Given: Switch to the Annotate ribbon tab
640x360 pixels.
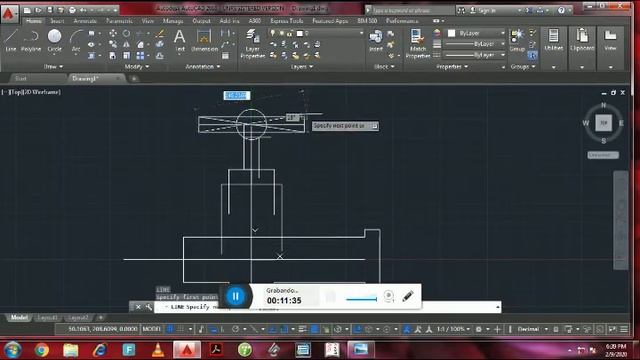Looking at the screenshot, I should click(85, 20).
